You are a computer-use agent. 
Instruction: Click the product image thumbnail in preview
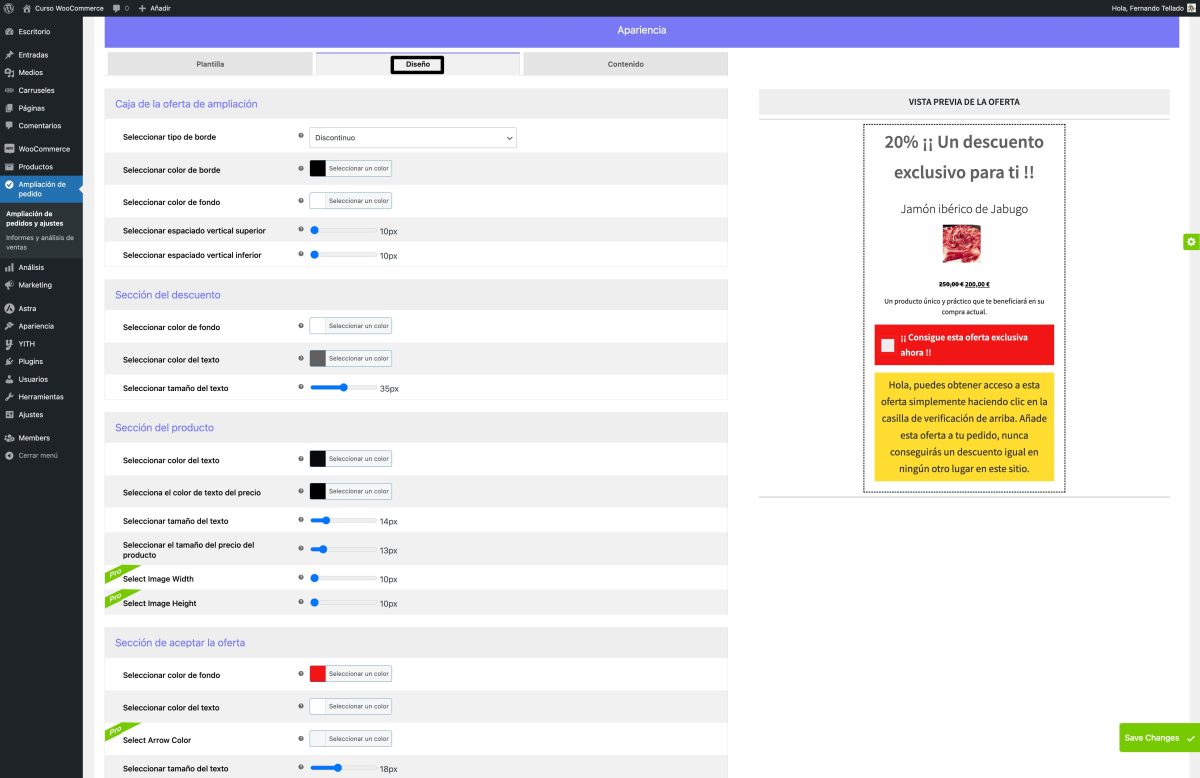(961, 244)
